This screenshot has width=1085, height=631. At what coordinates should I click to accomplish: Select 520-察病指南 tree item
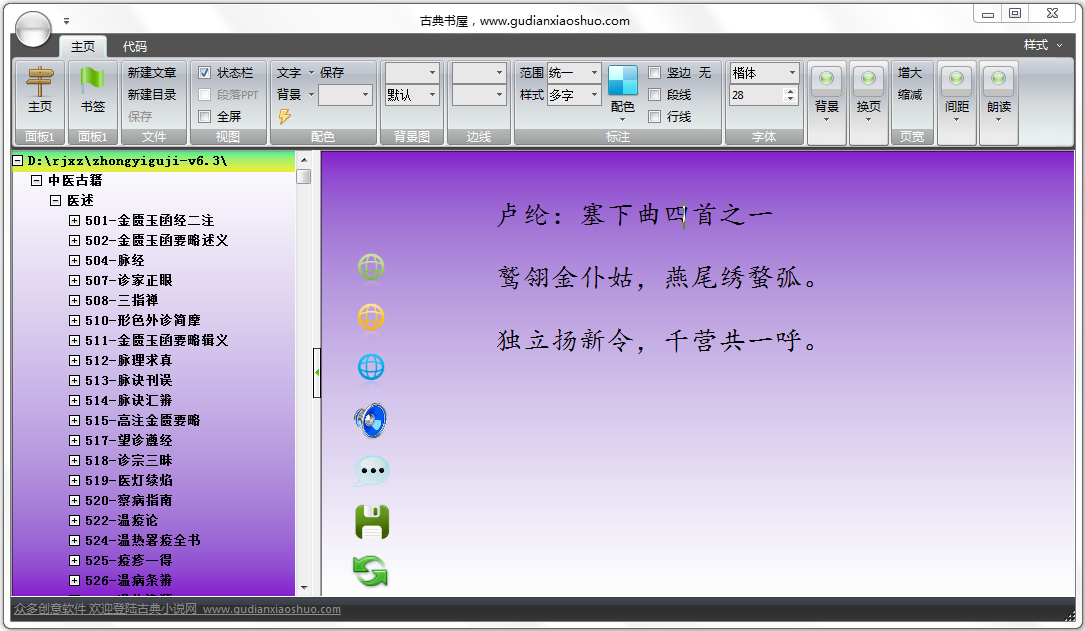[129, 501]
